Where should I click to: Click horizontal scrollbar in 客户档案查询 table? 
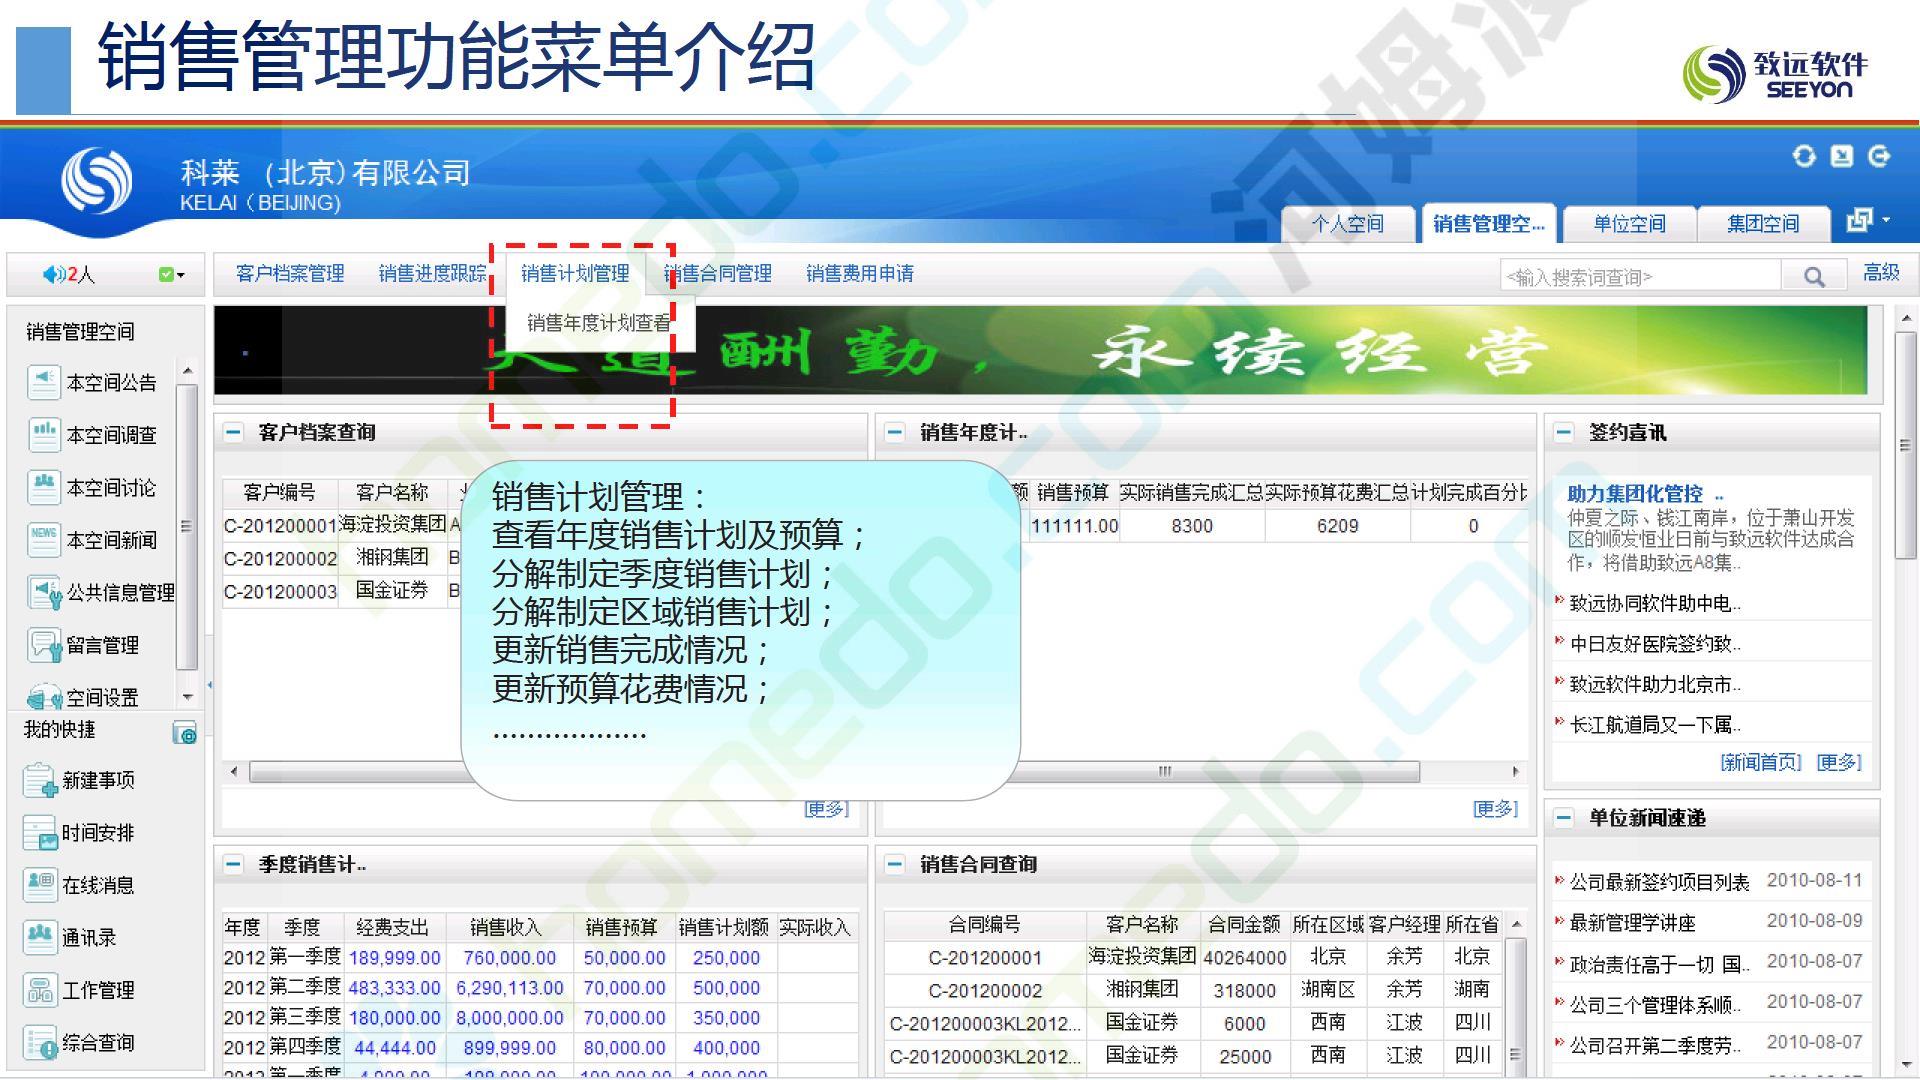click(355, 772)
